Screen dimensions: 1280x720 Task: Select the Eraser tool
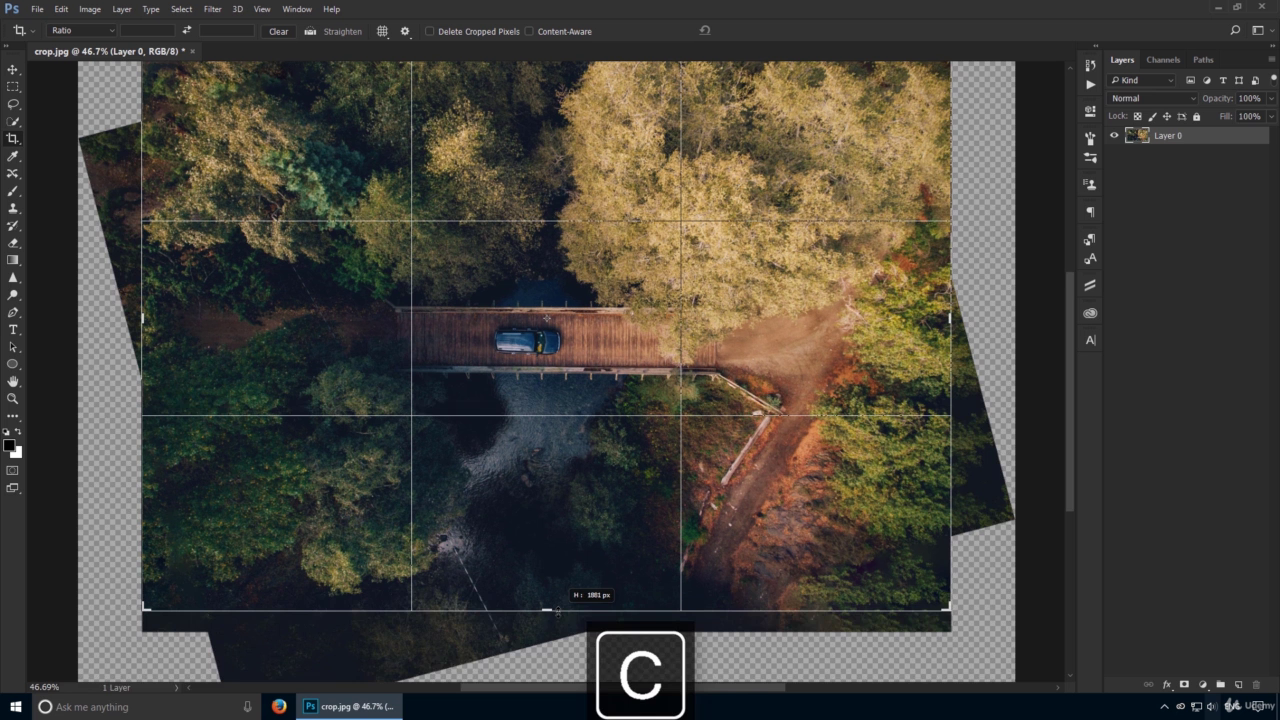click(13, 243)
